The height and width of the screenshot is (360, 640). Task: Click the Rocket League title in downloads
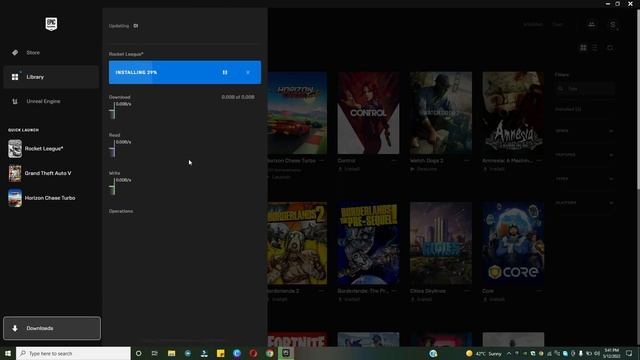pos(126,54)
